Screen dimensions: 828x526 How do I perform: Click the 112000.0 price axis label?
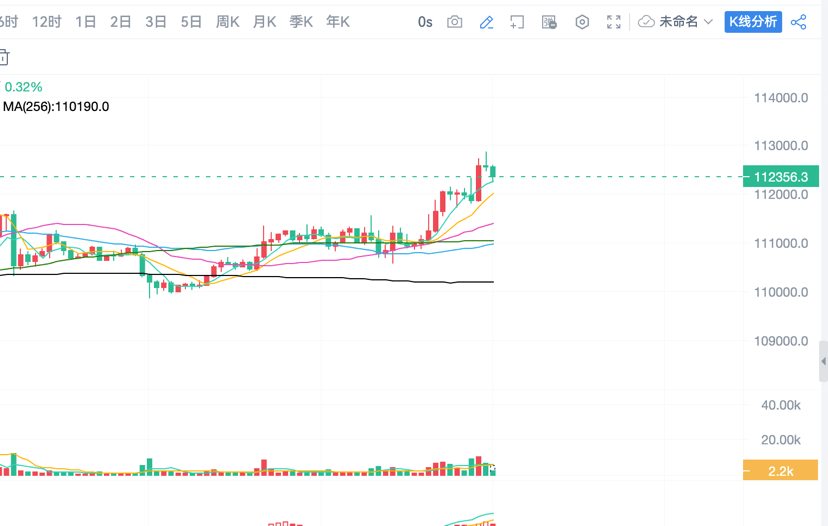coord(781,195)
